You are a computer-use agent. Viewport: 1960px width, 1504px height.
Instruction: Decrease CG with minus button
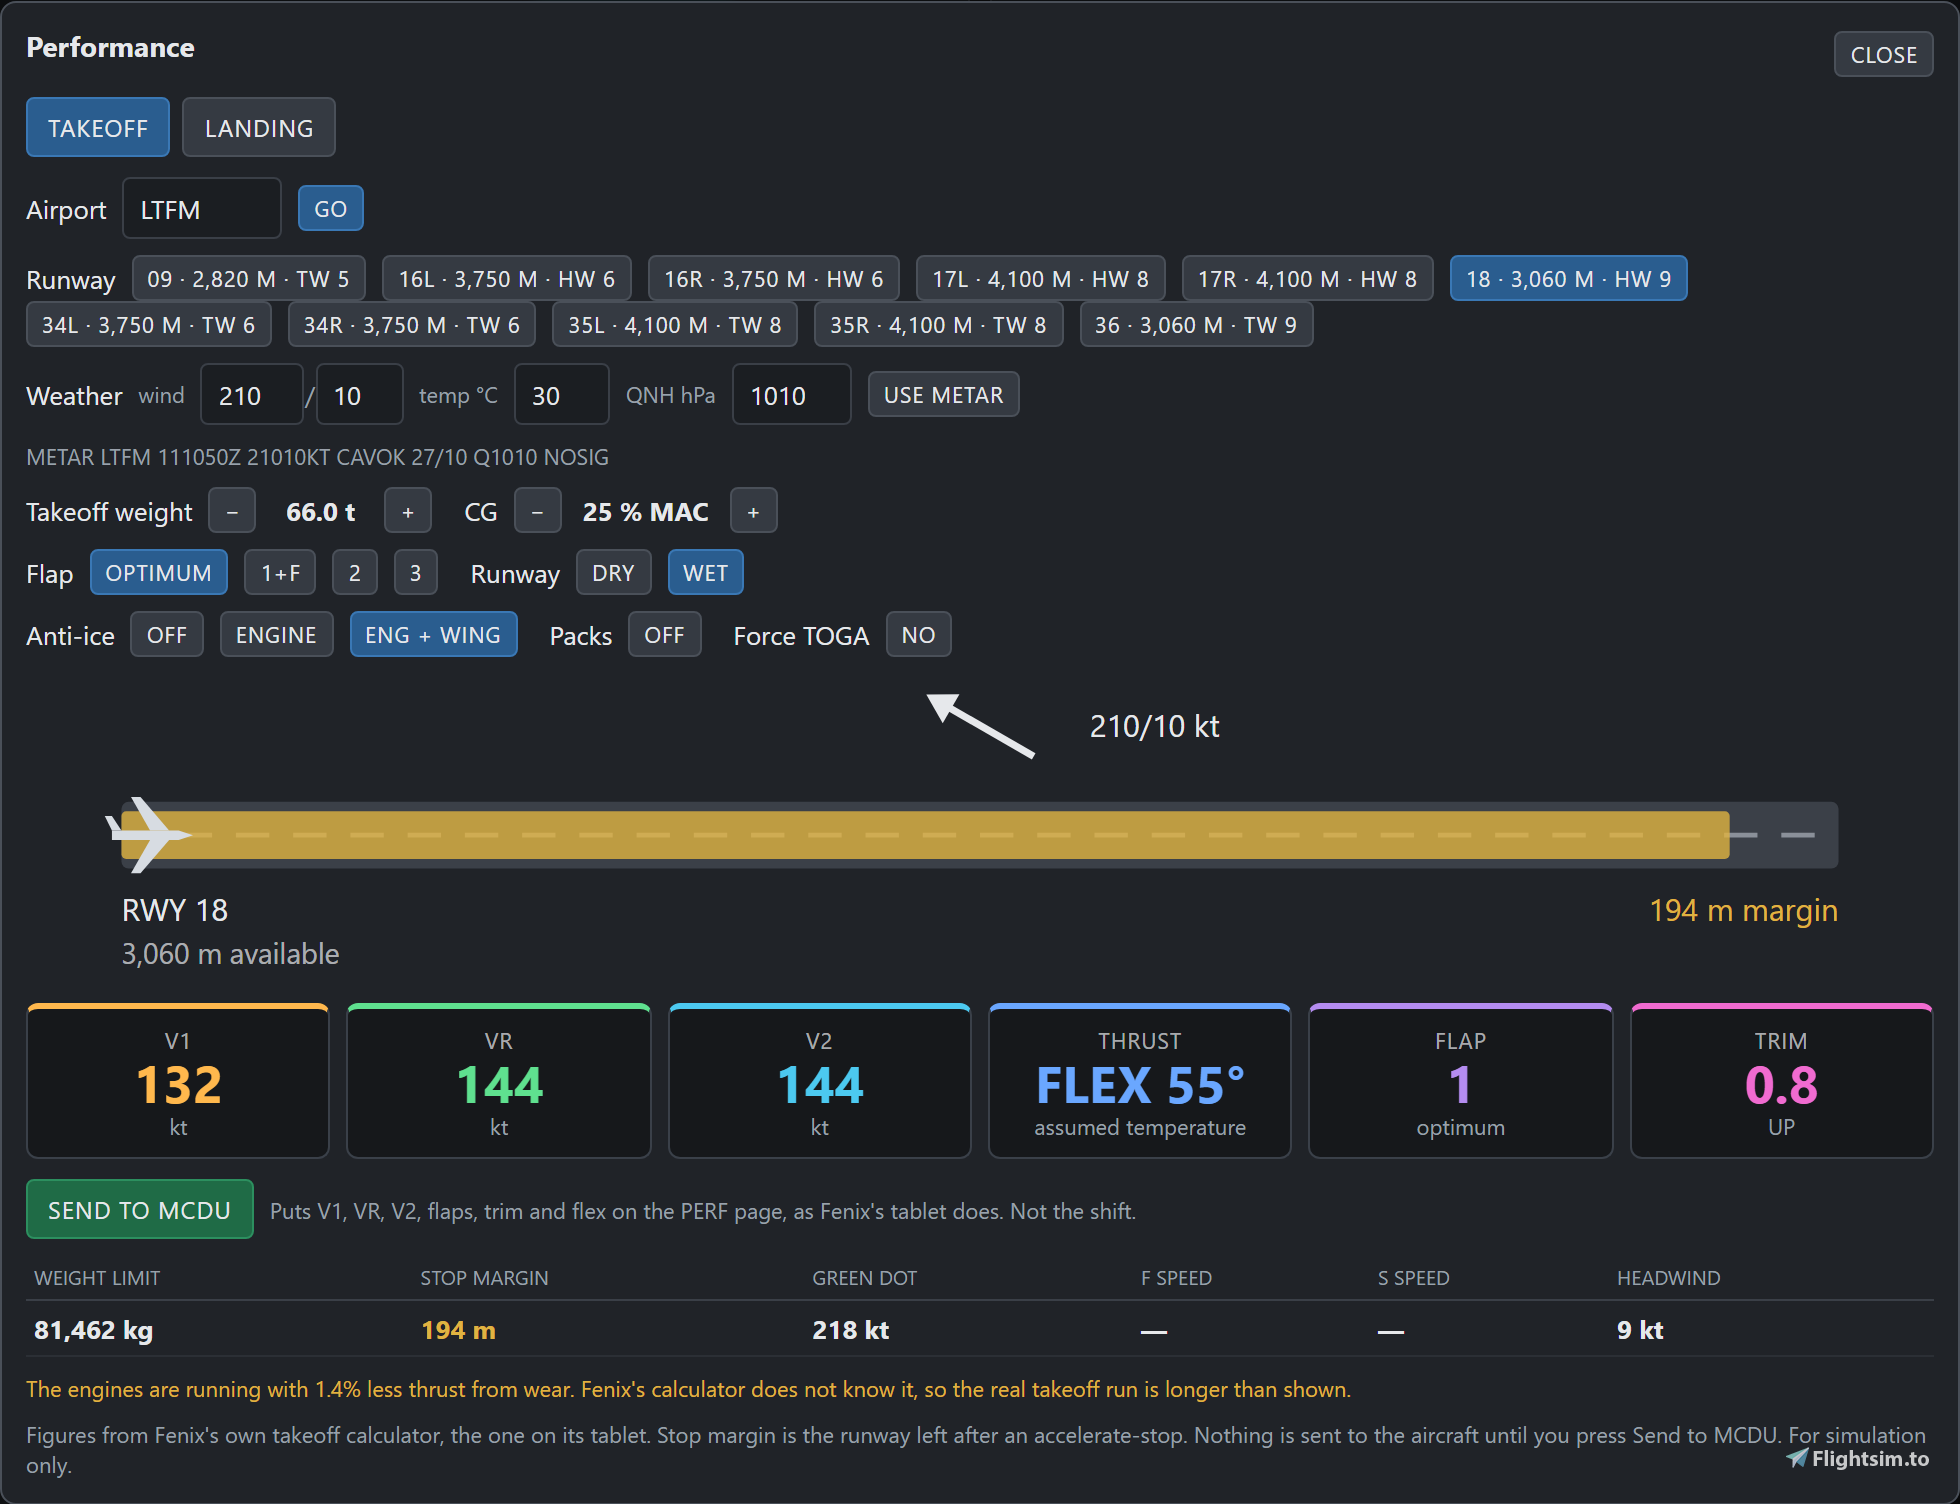(538, 511)
